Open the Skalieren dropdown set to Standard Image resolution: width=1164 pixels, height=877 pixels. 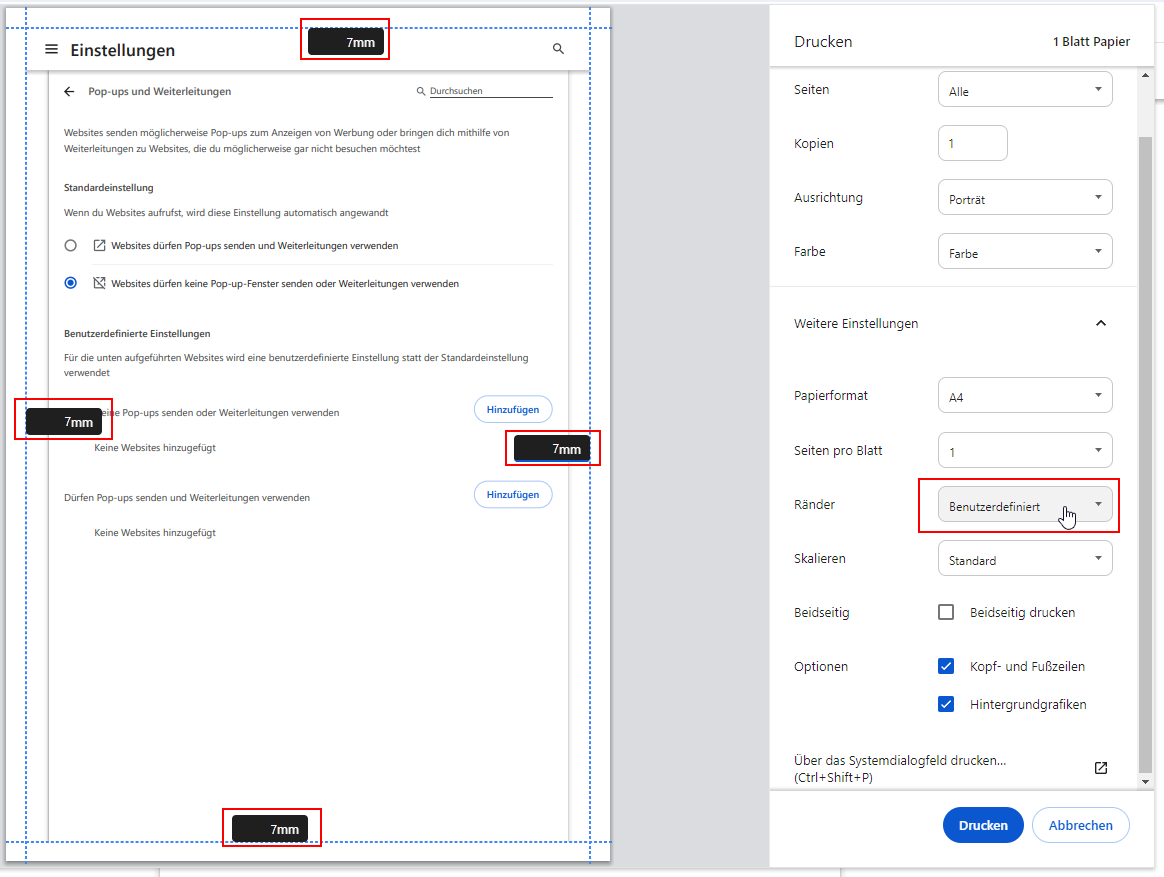coord(1025,558)
